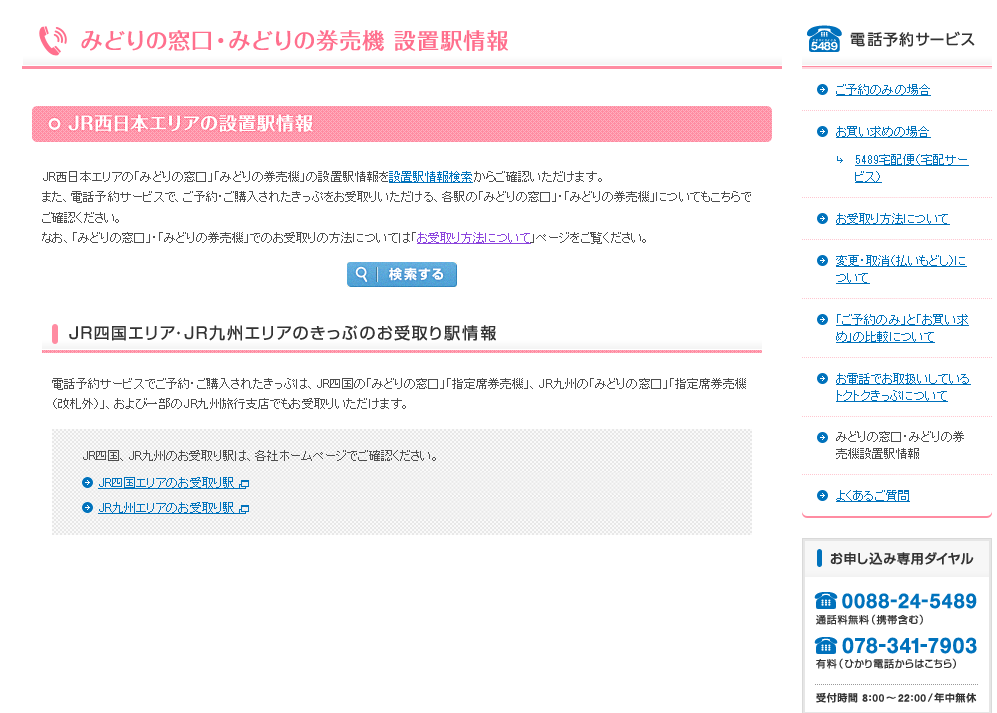
Task: Open お受取り方法について link in the paragraph
Action: [x=474, y=238]
